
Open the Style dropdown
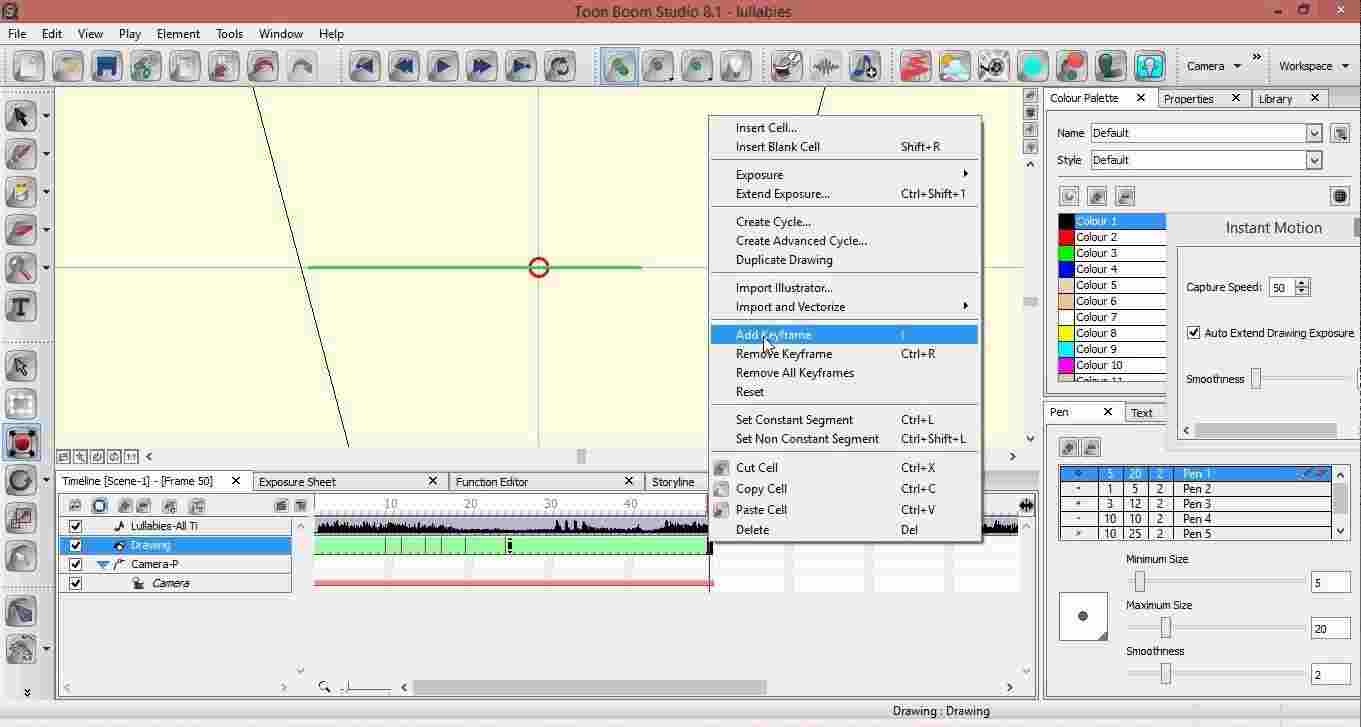click(x=1314, y=160)
